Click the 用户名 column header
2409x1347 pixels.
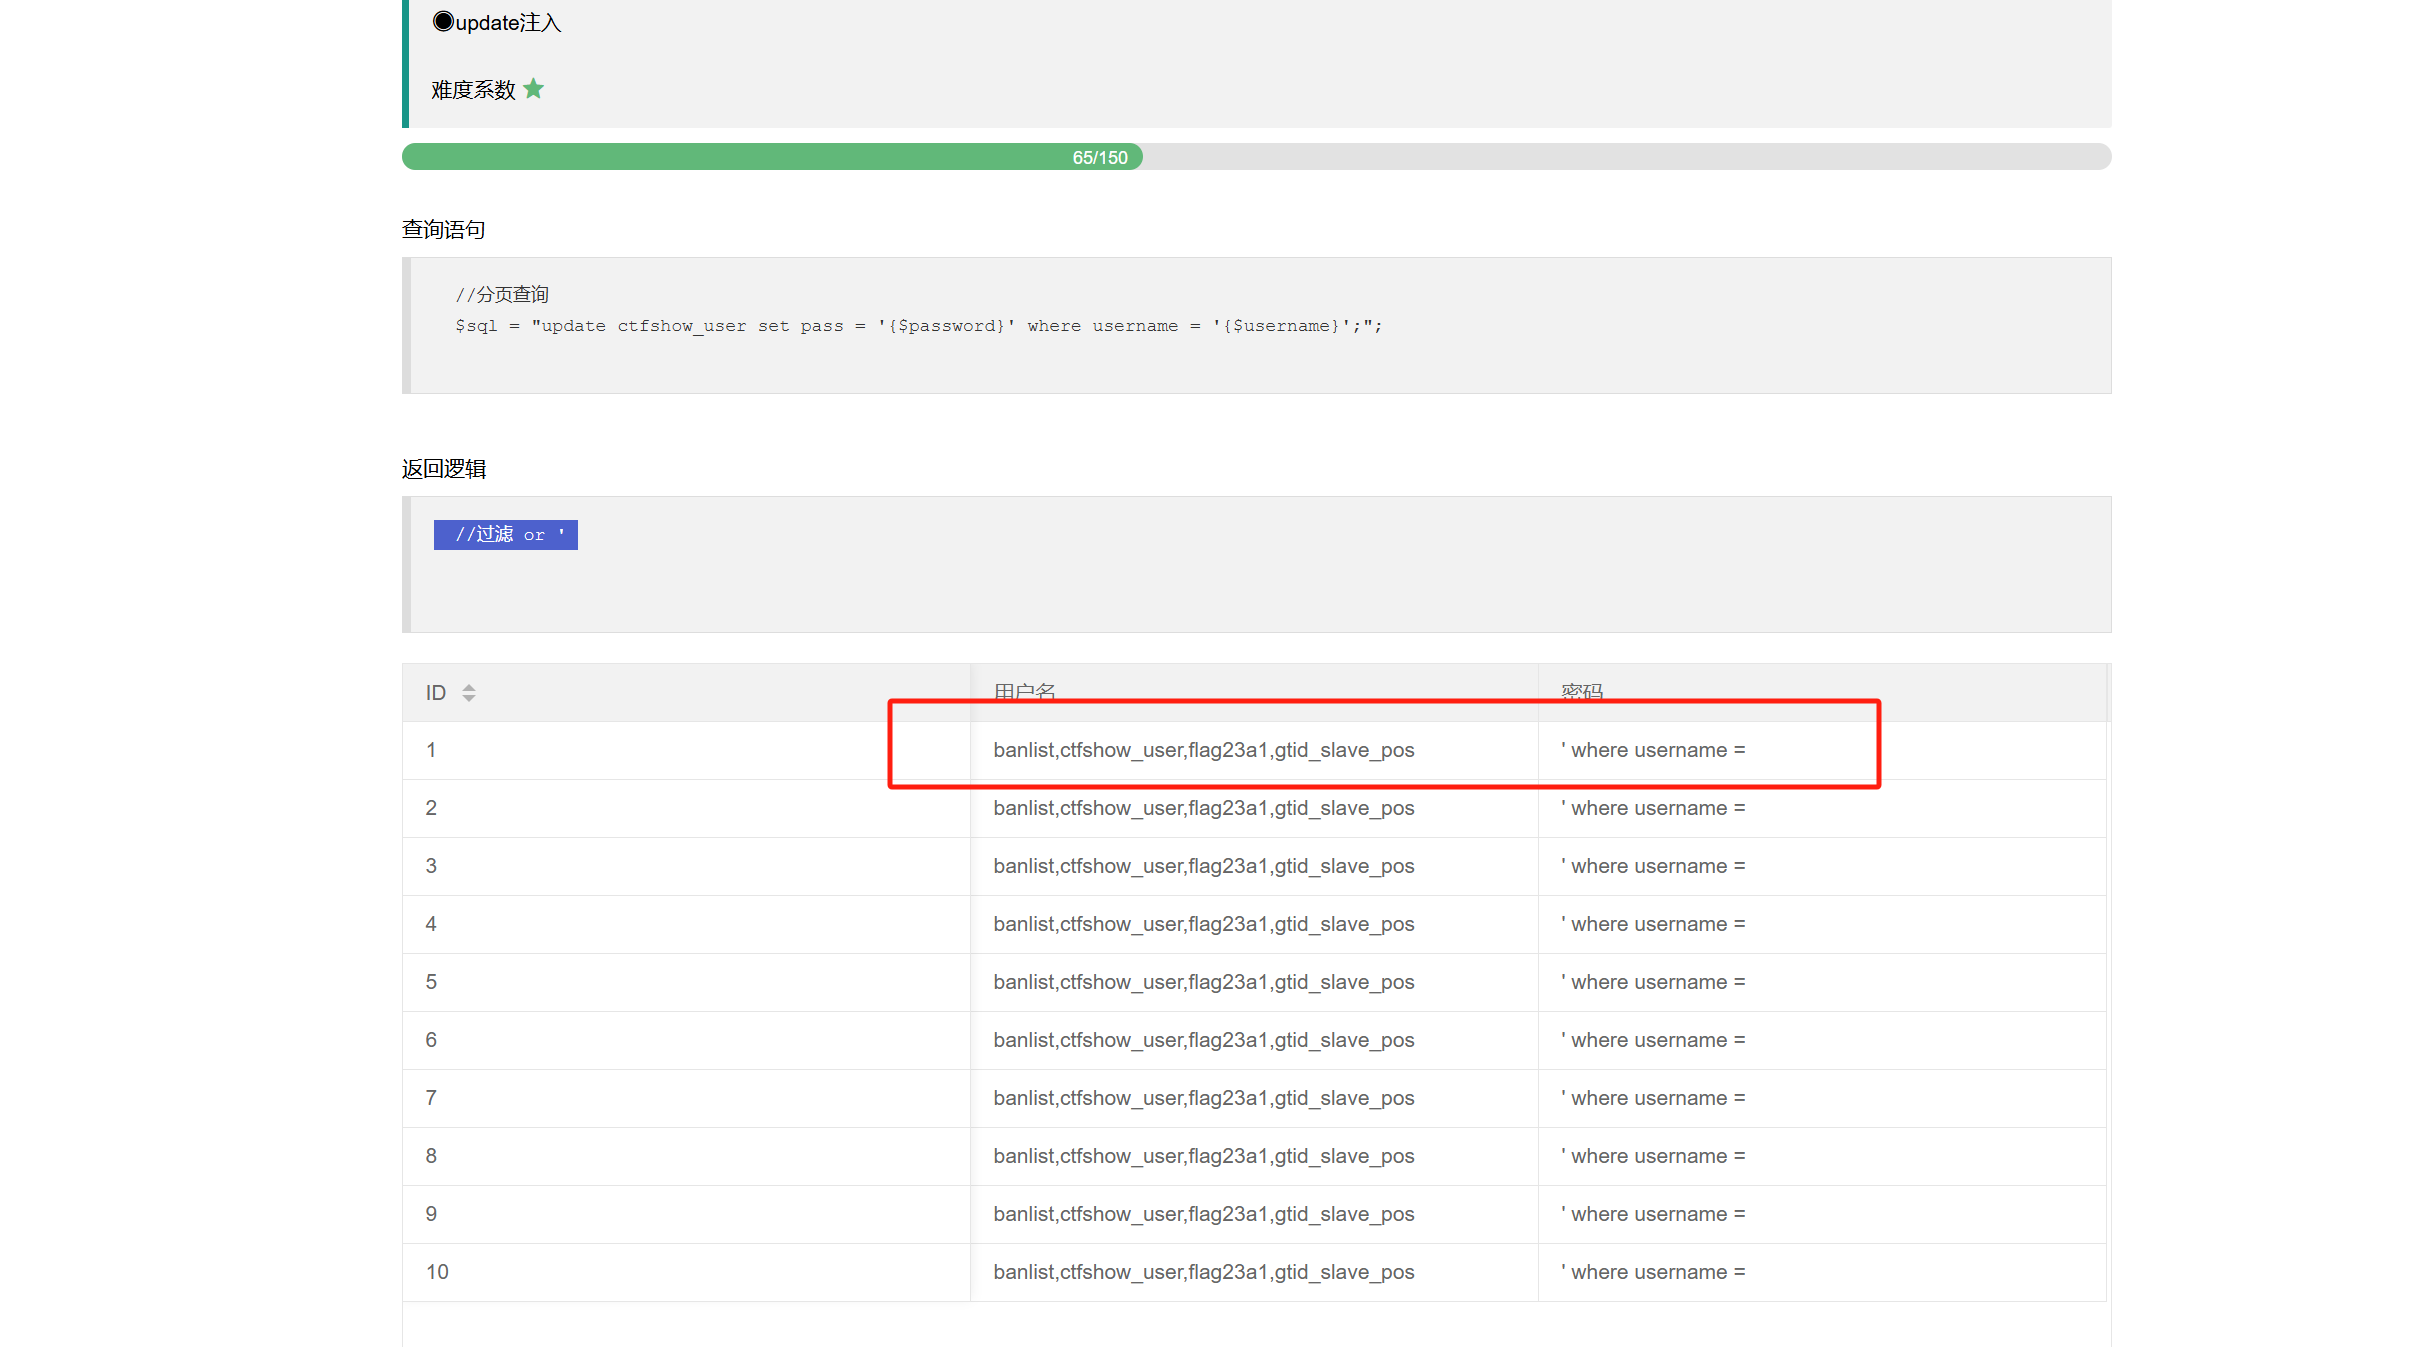pos(1024,692)
